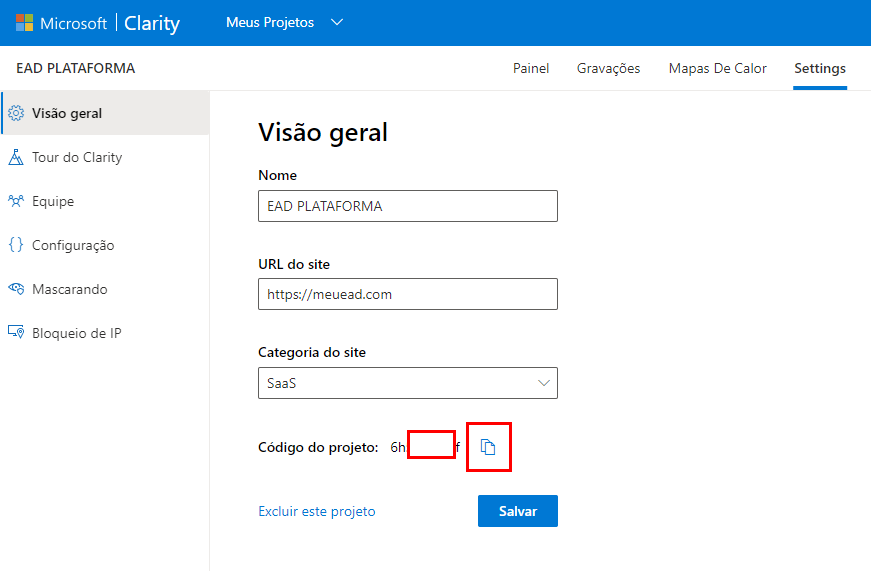Click the Excluir este projeto link
Screen dimensions: 871x571
point(317,511)
